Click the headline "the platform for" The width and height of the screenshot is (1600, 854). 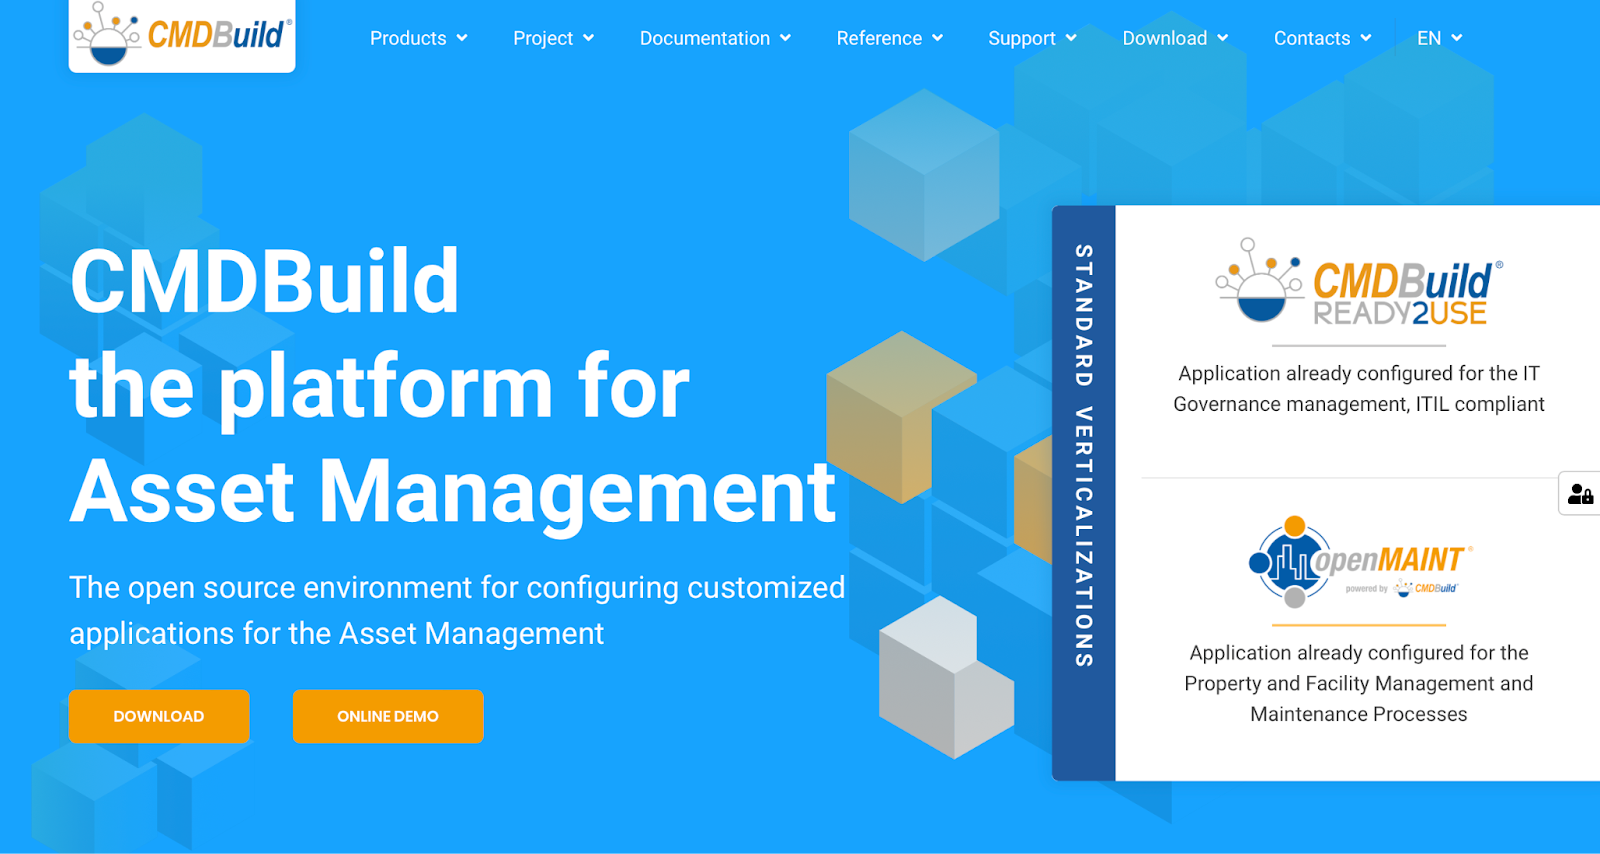(380, 388)
